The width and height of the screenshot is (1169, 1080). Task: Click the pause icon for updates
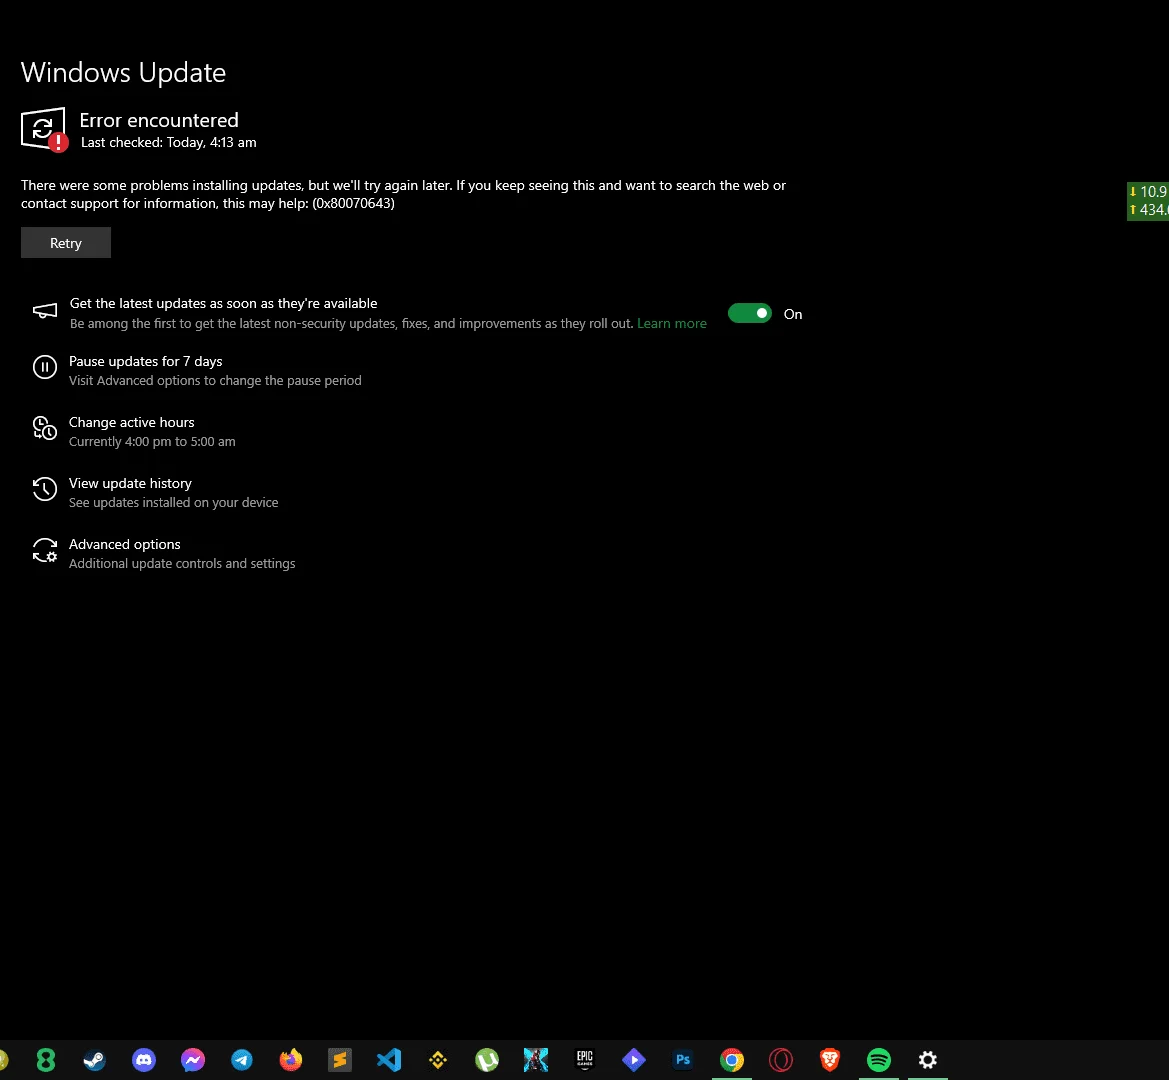45,367
